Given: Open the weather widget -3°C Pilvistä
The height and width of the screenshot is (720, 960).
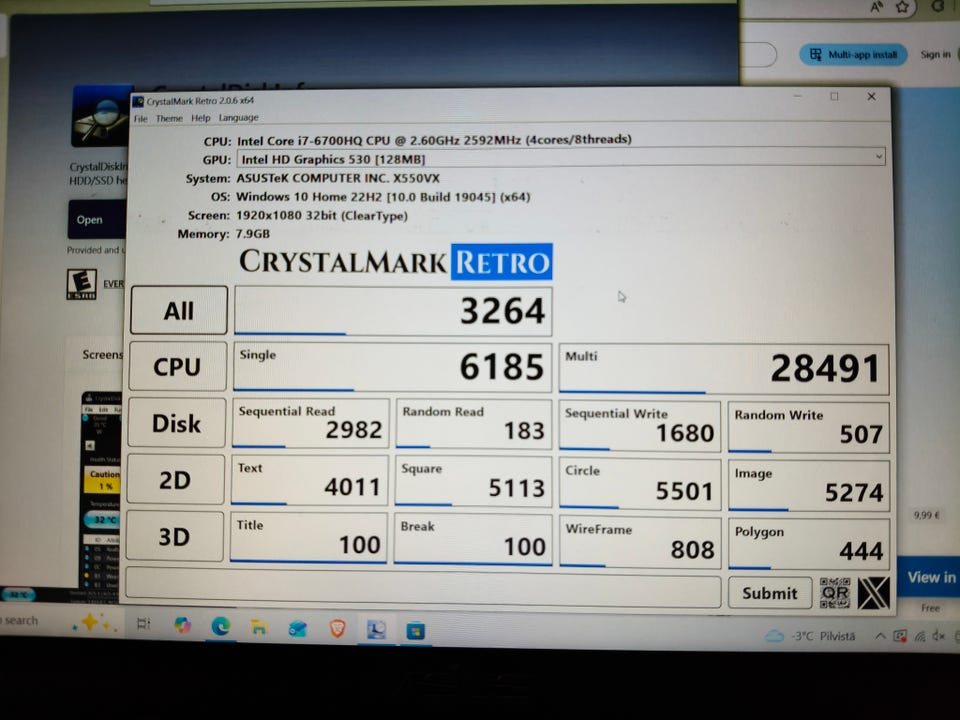Looking at the screenshot, I should point(811,636).
